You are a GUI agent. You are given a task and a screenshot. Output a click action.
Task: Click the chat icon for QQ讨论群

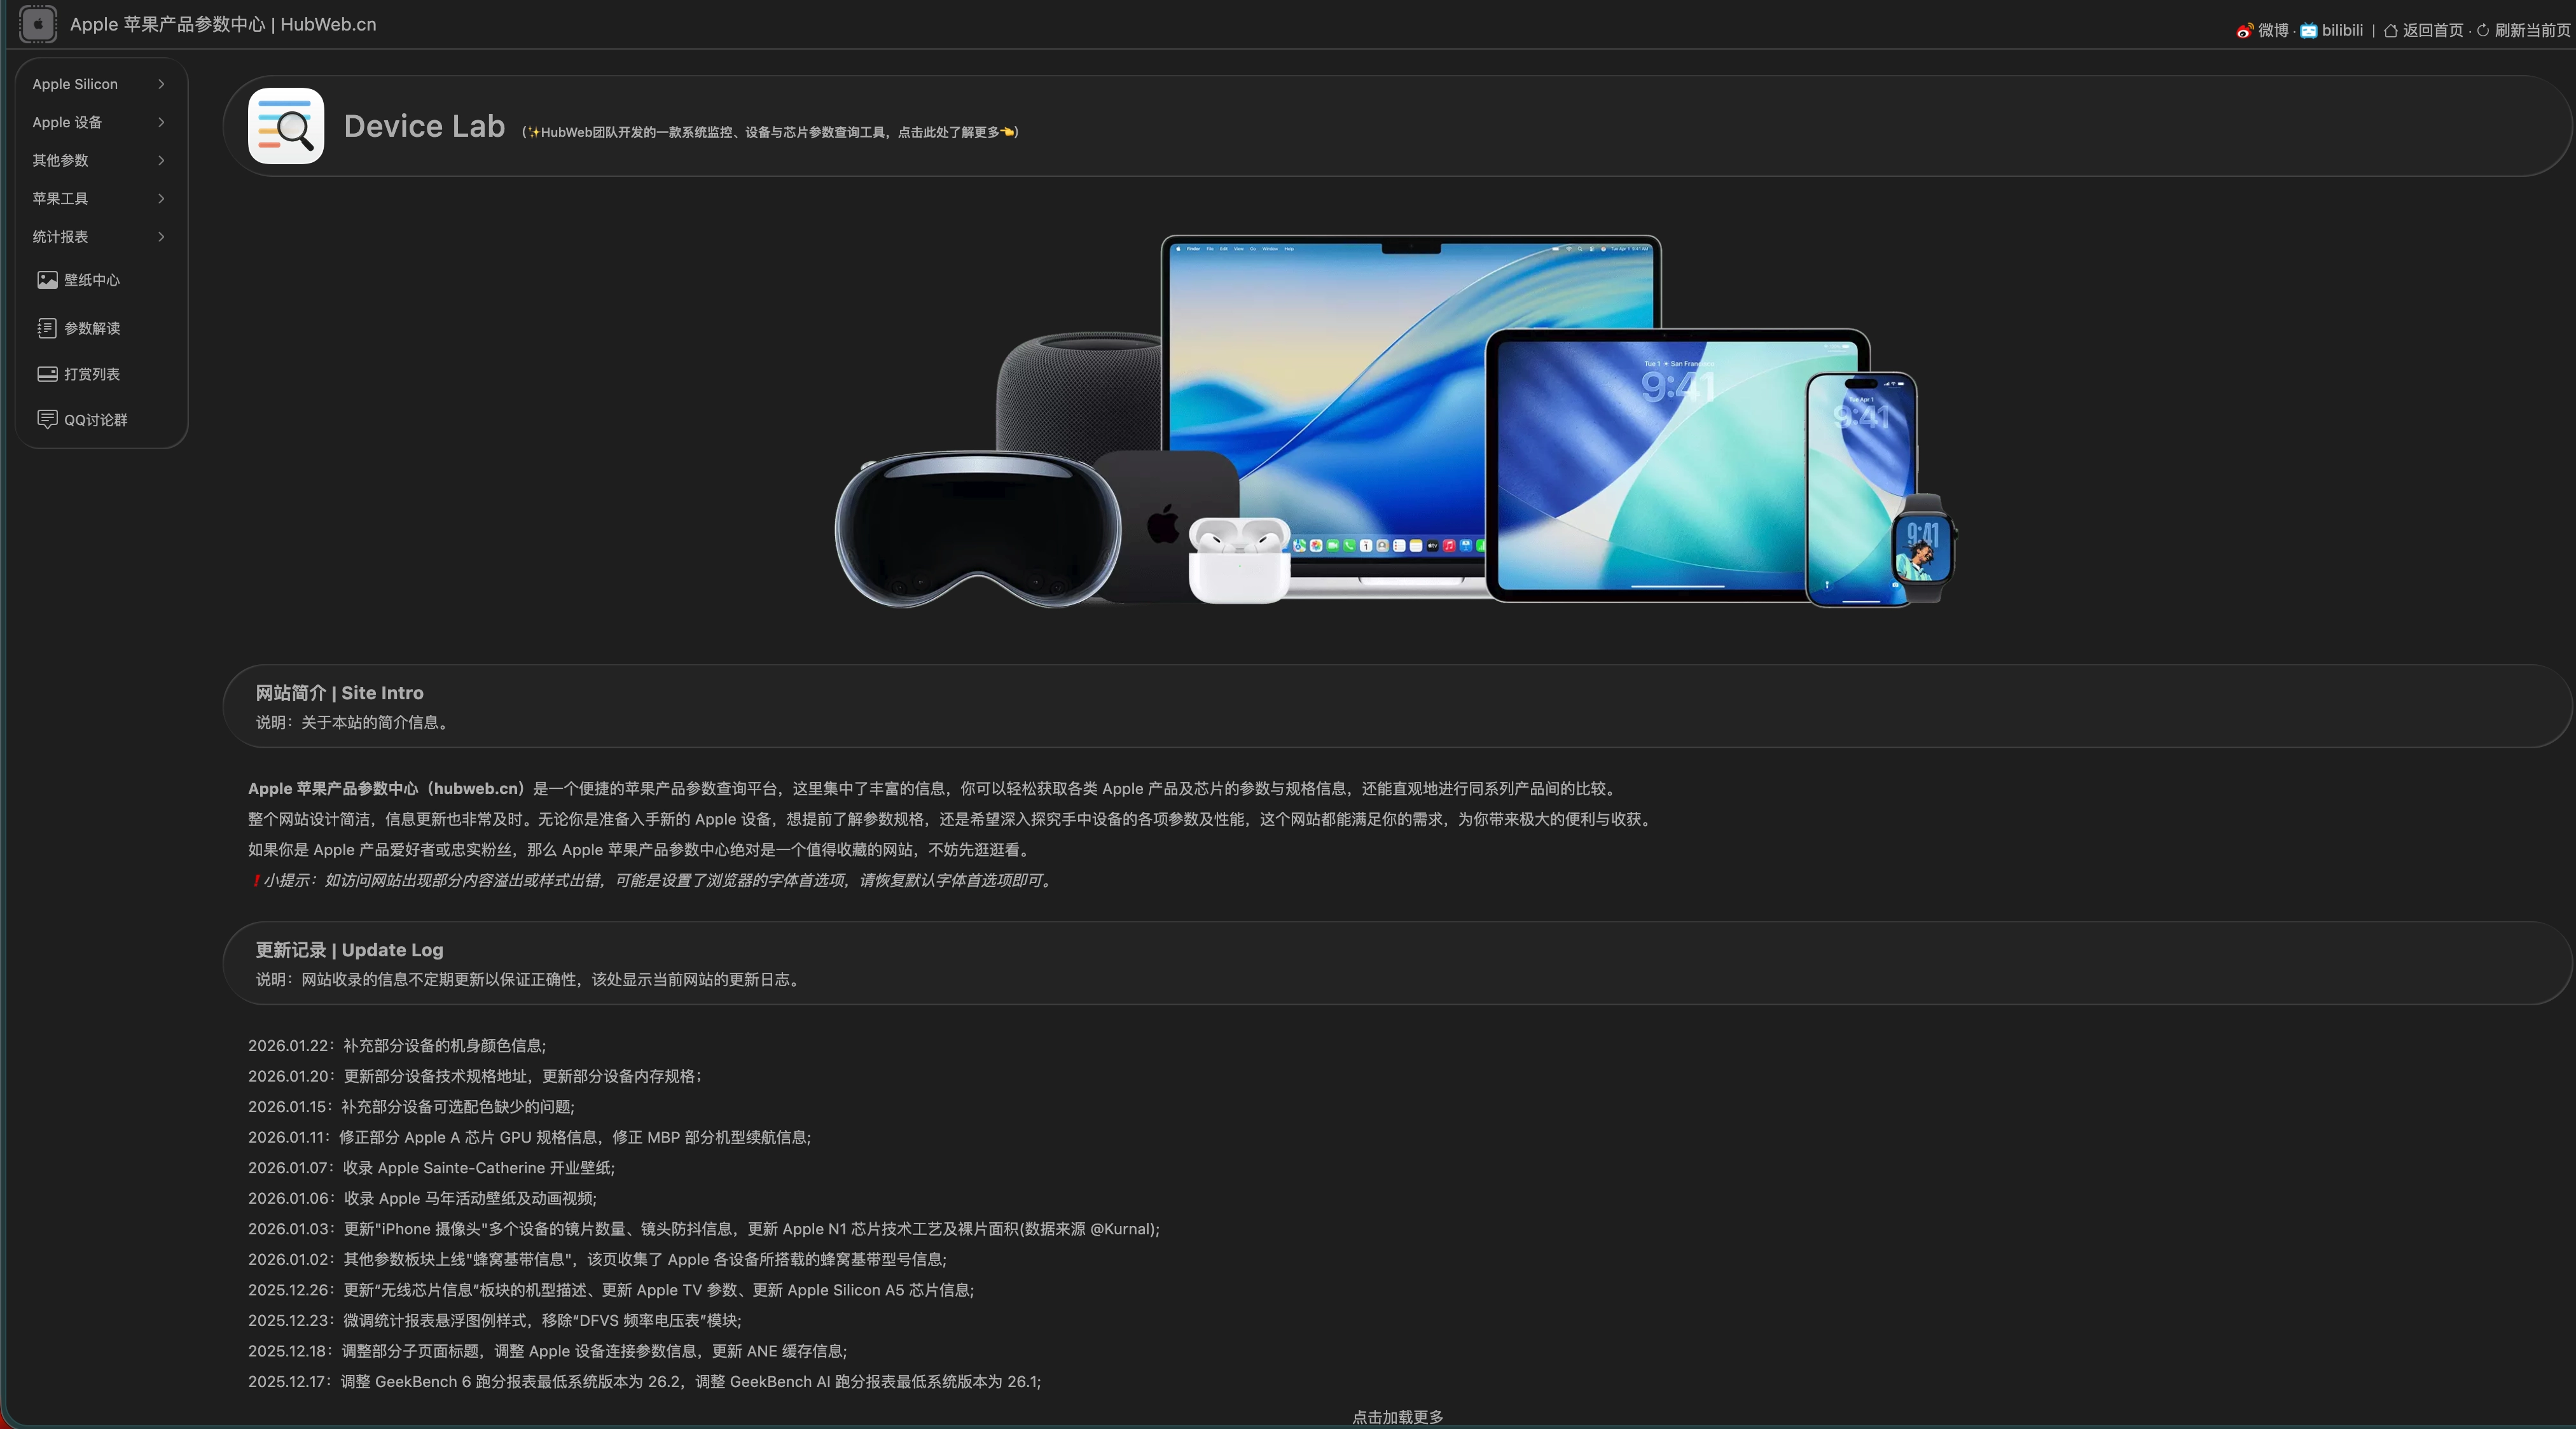coord(47,419)
